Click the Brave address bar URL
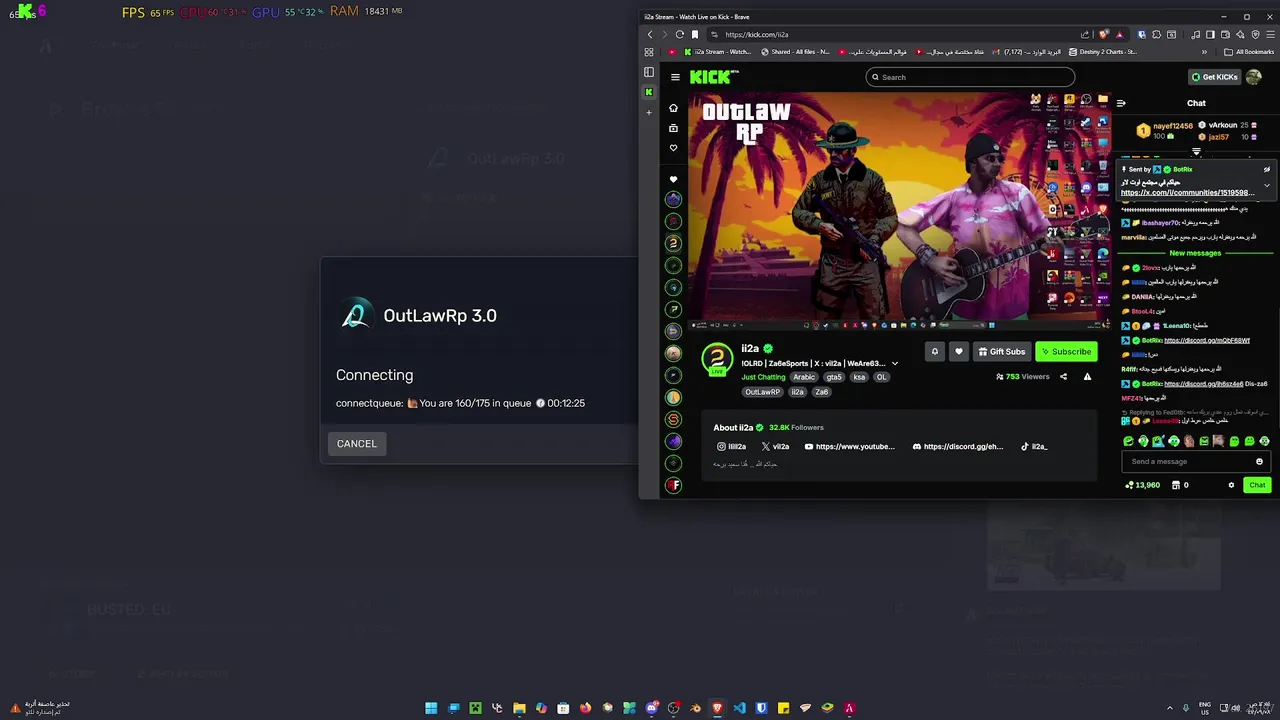Image resolution: width=1280 pixels, height=720 pixels. [x=757, y=34]
